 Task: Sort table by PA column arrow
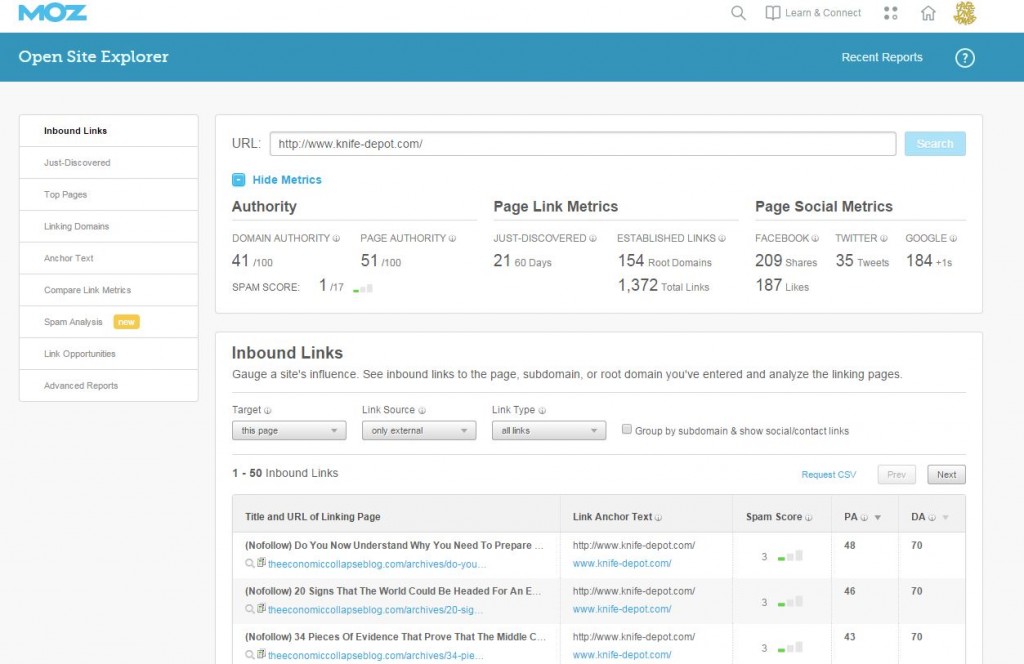[878, 518]
